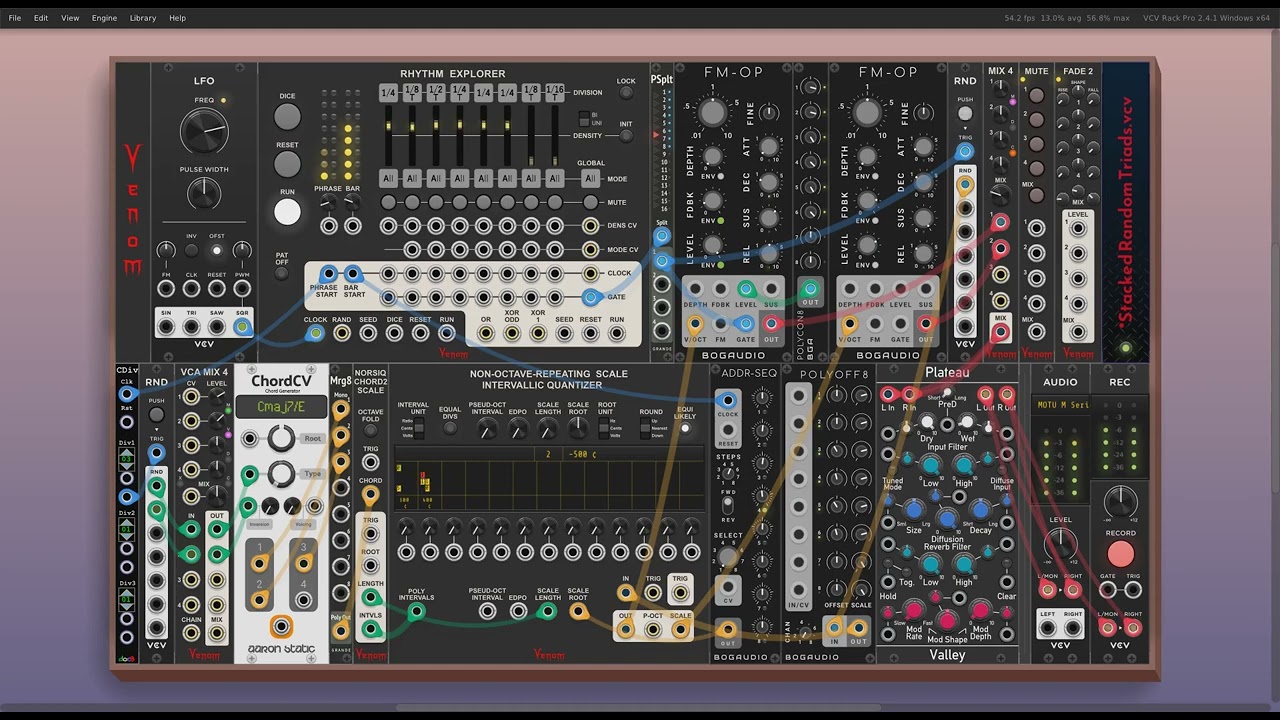This screenshot has height=720, width=1280.
Task: Toggle the LFO OFST button
Action: coord(216,250)
